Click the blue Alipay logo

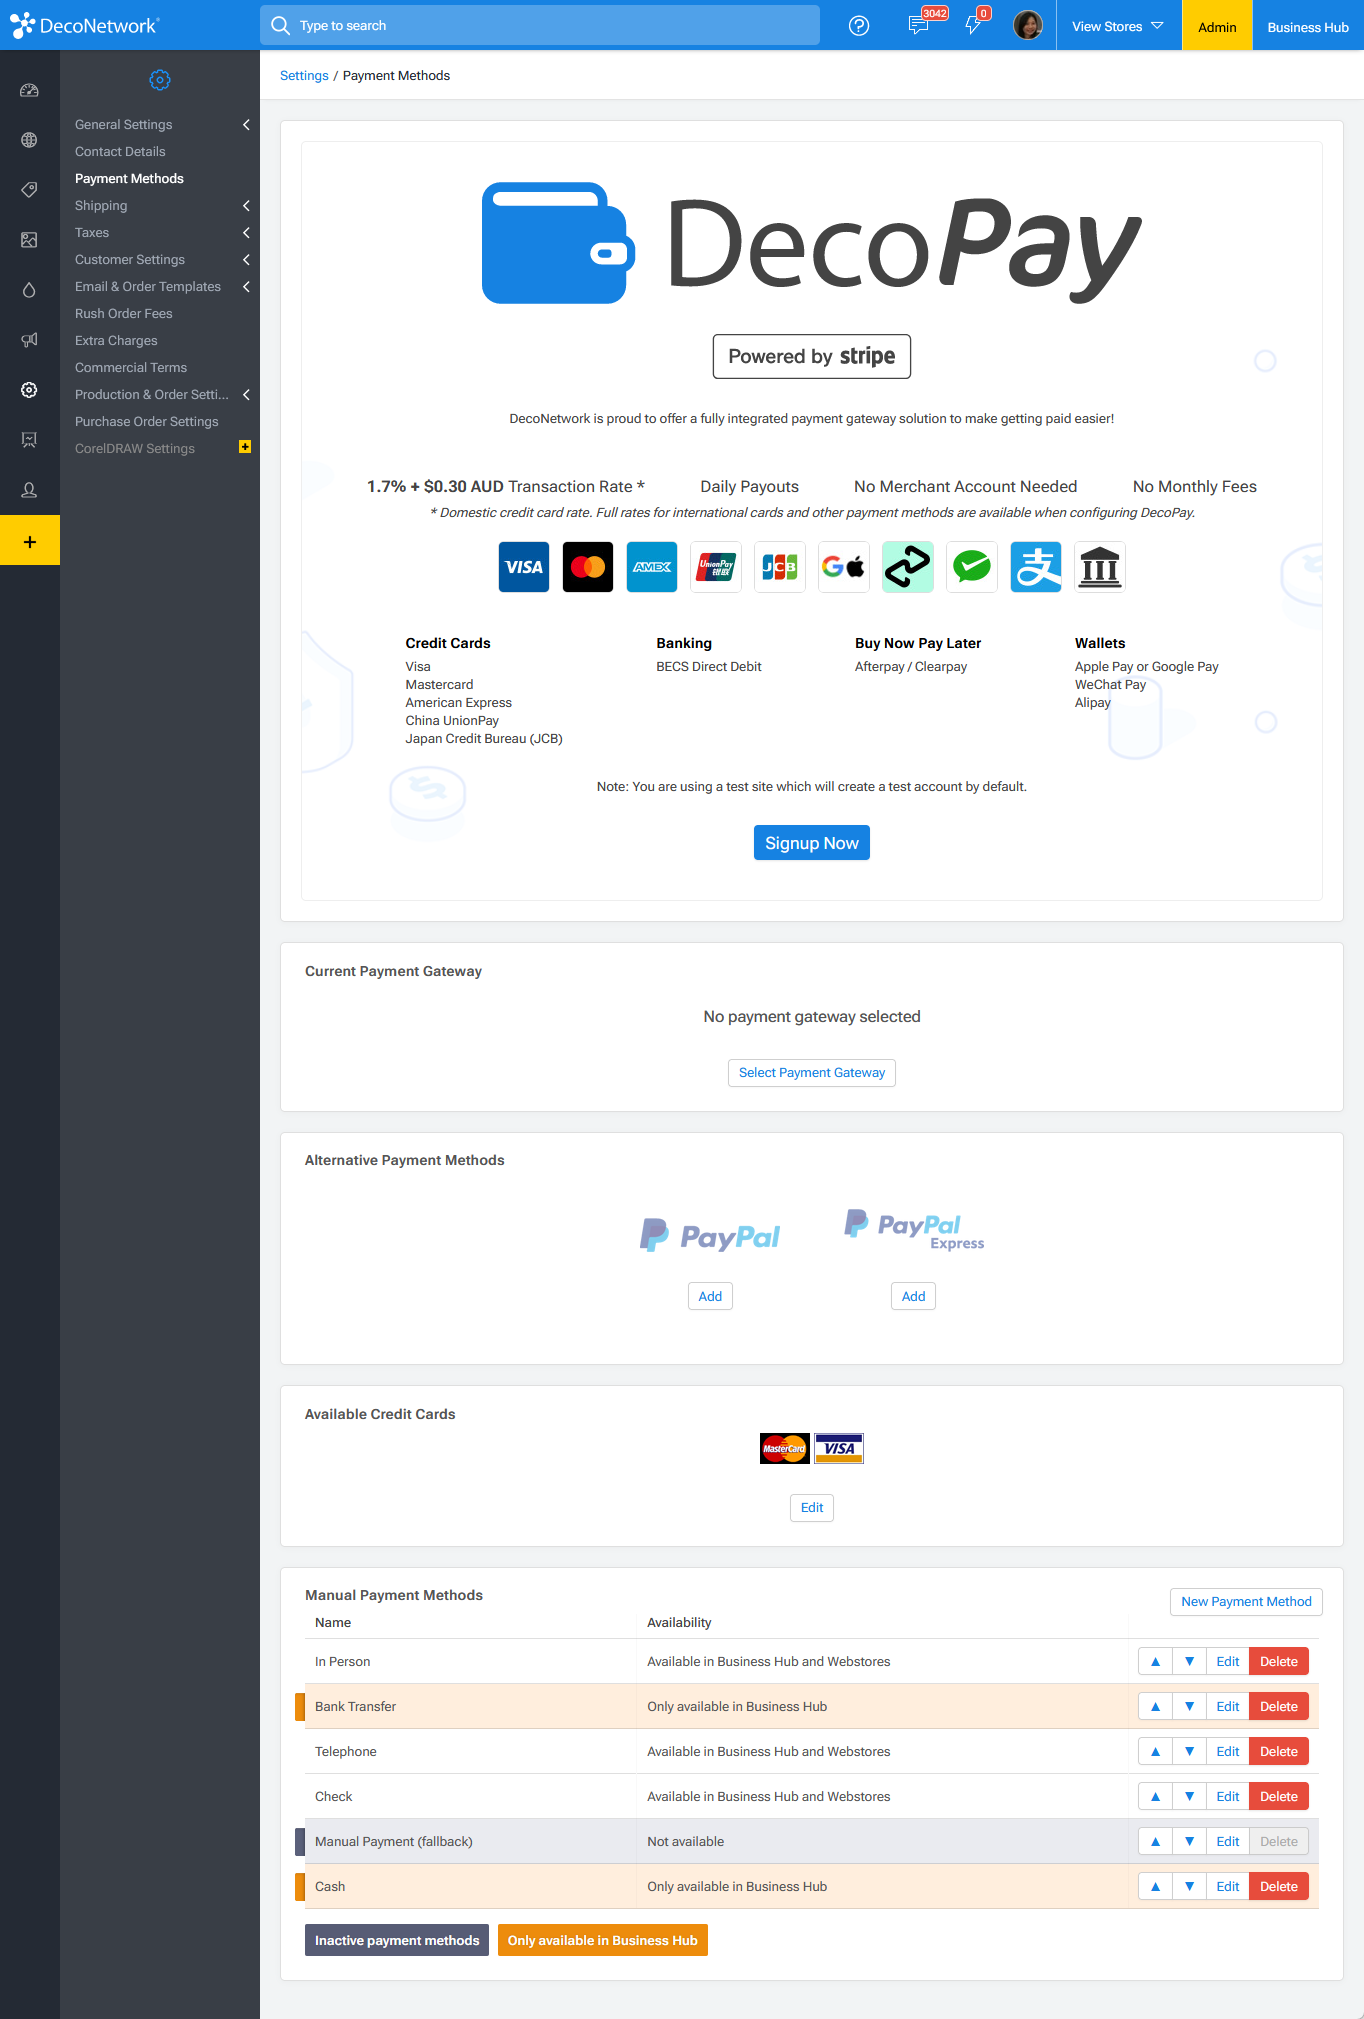pos(1036,567)
